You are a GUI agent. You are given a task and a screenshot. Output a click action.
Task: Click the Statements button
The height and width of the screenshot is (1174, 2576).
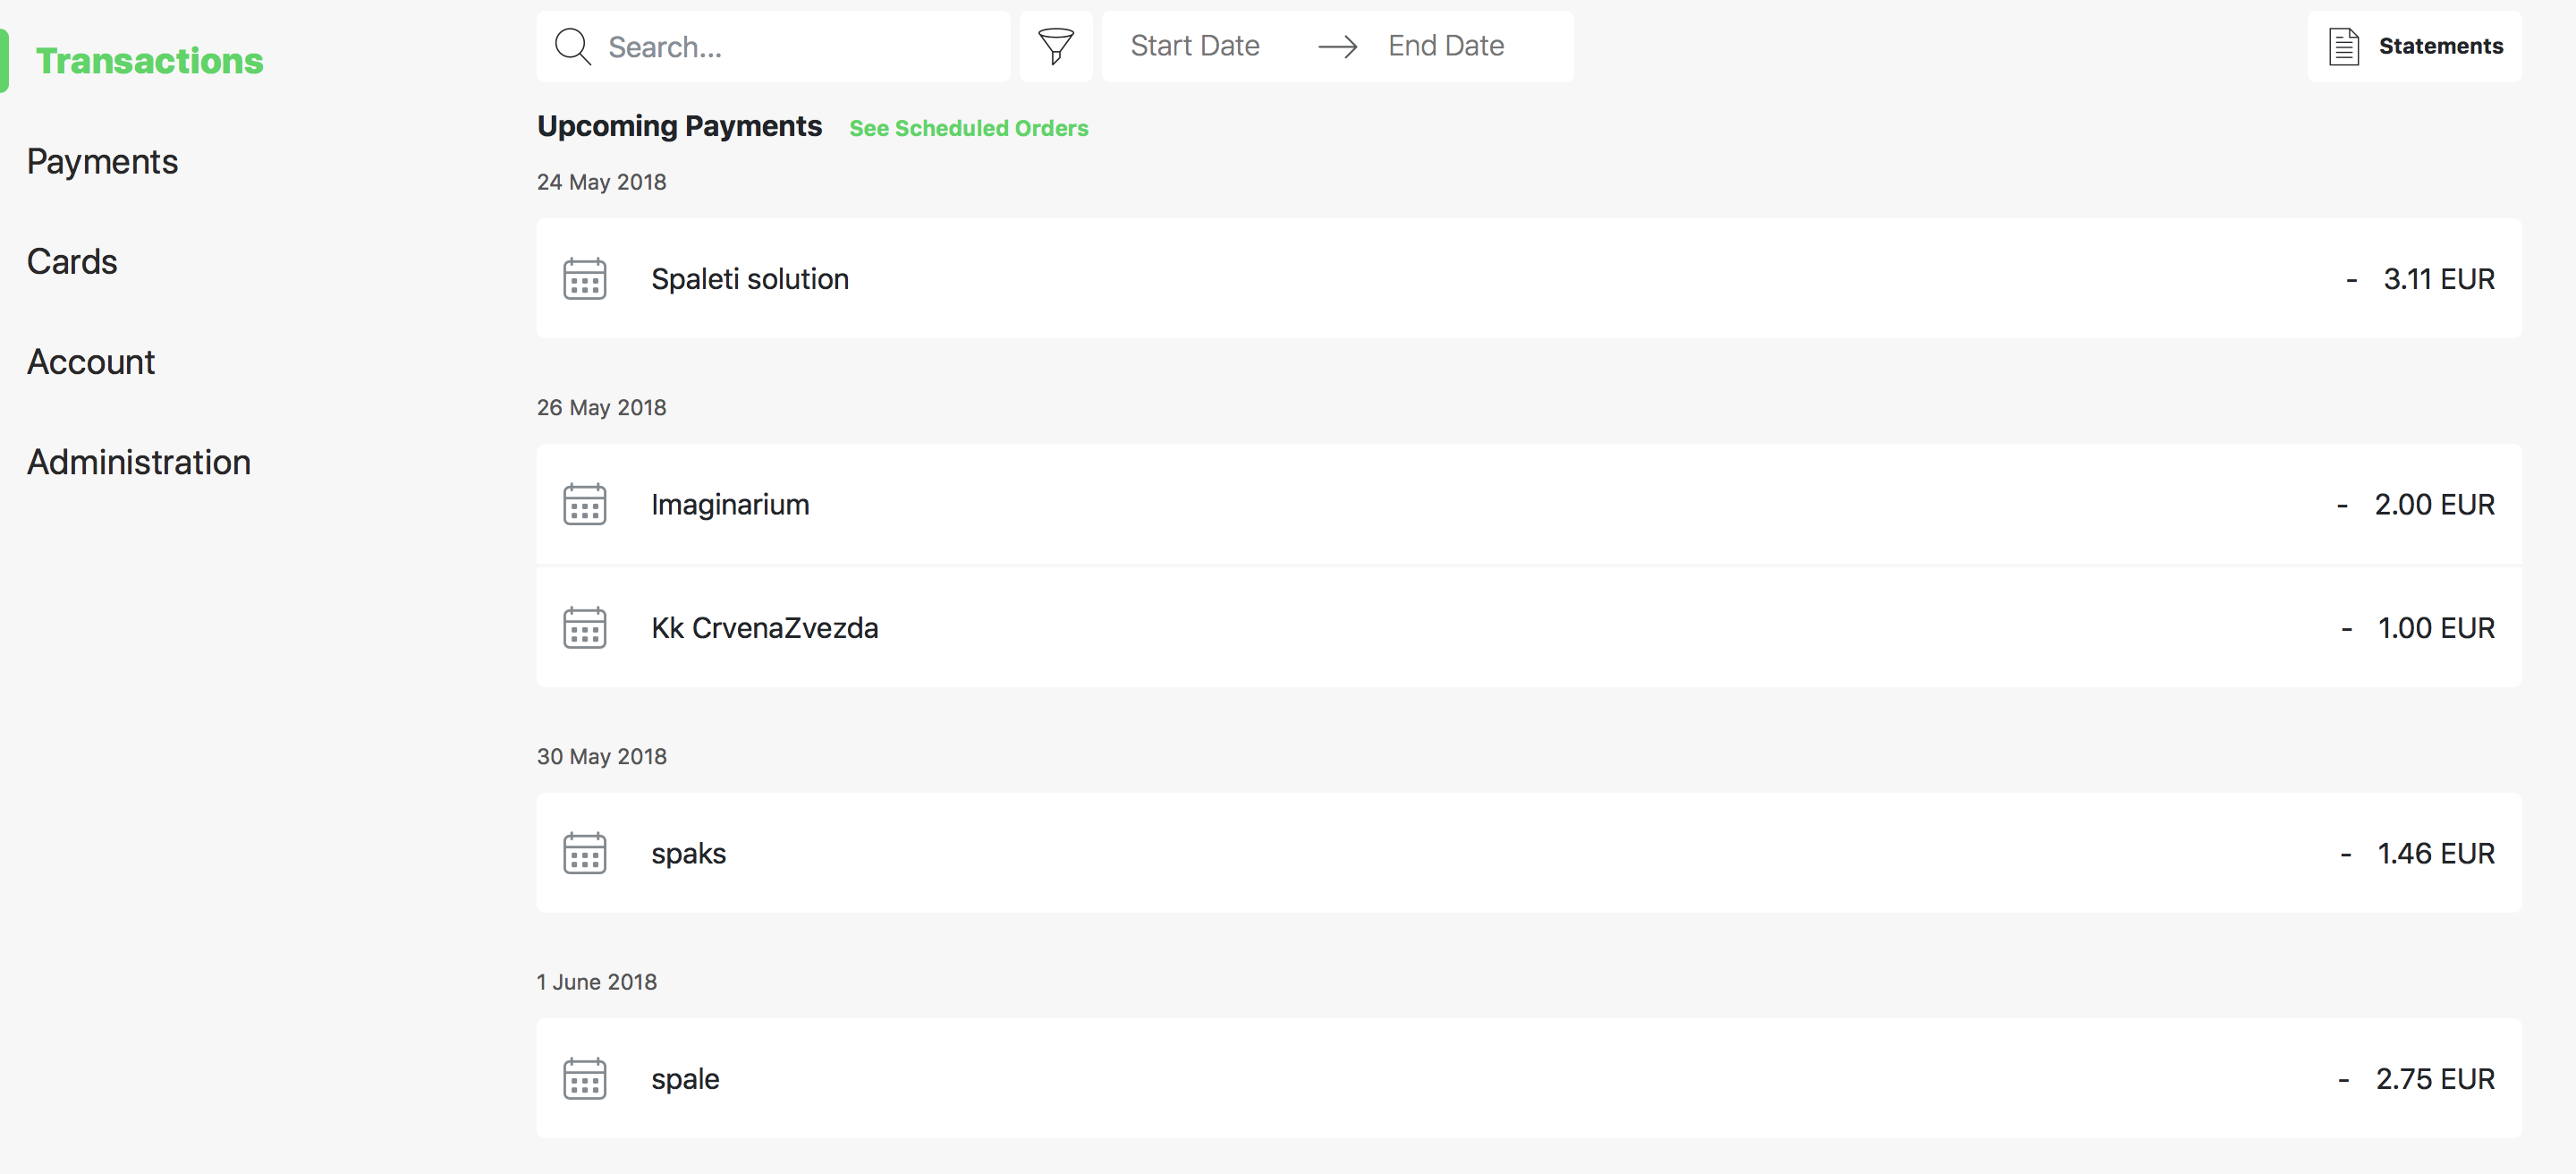[x=2414, y=46]
